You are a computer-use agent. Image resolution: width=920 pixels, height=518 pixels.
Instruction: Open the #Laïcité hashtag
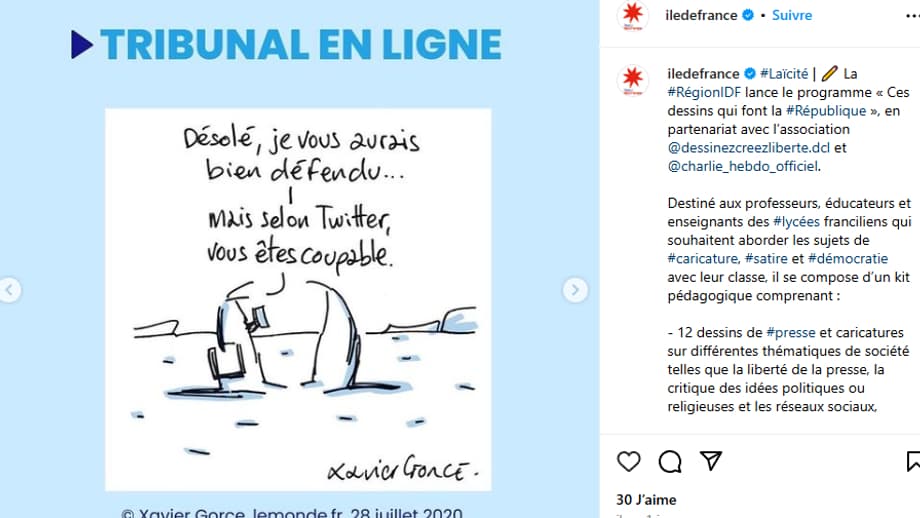(784, 73)
